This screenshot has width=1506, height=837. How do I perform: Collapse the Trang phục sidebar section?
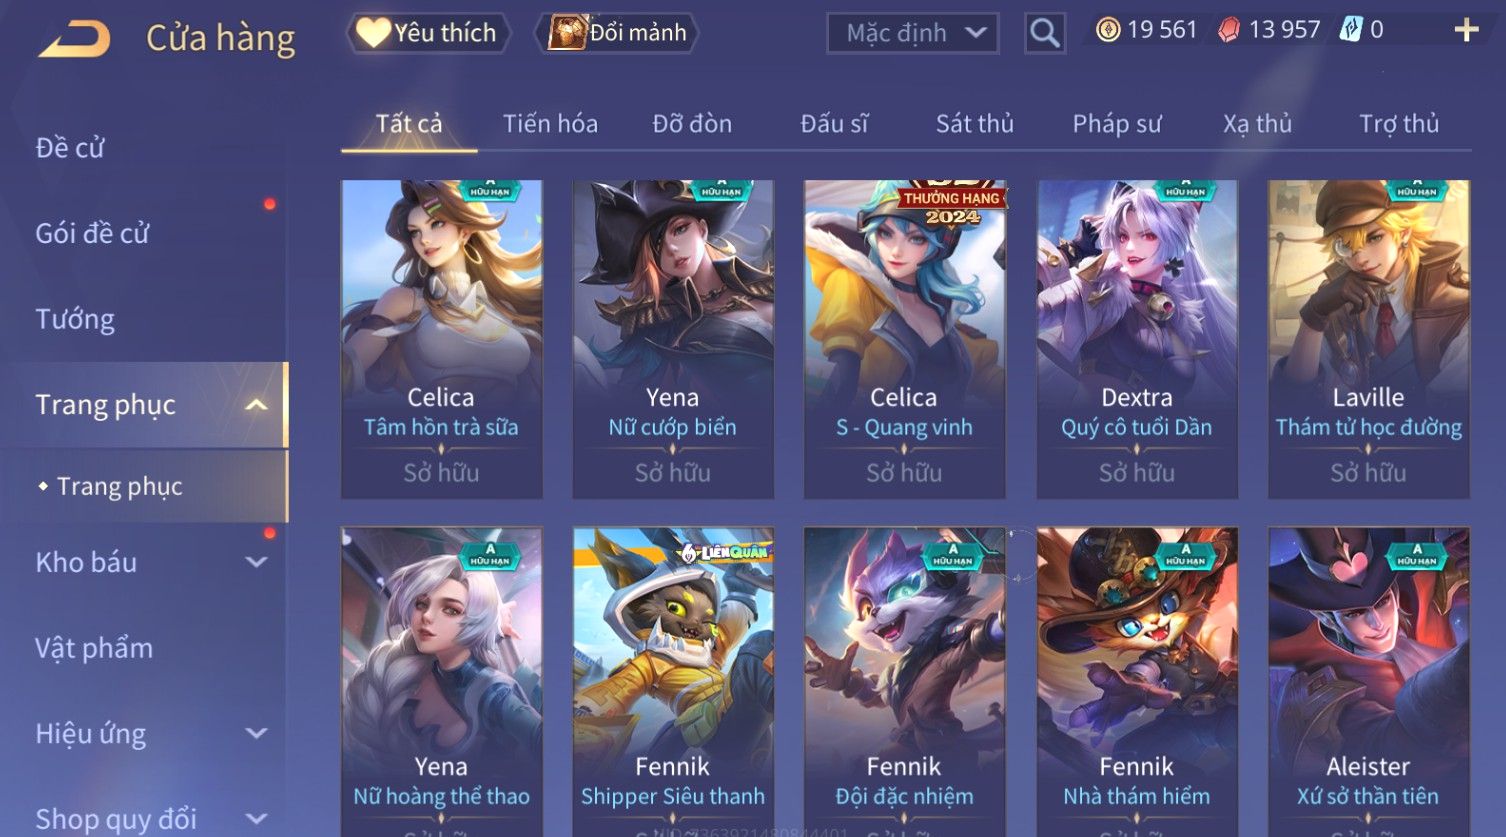tap(256, 405)
